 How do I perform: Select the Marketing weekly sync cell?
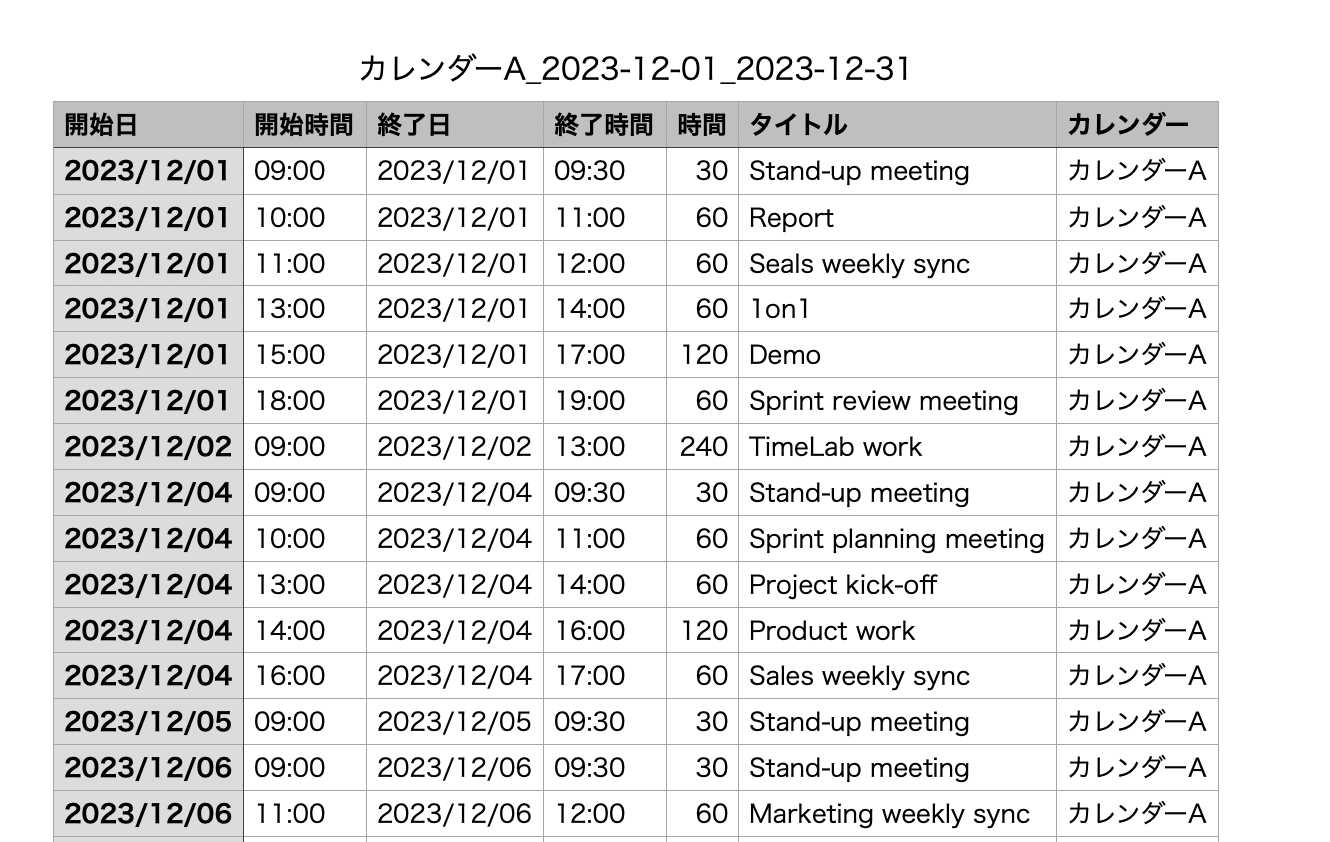(897, 814)
